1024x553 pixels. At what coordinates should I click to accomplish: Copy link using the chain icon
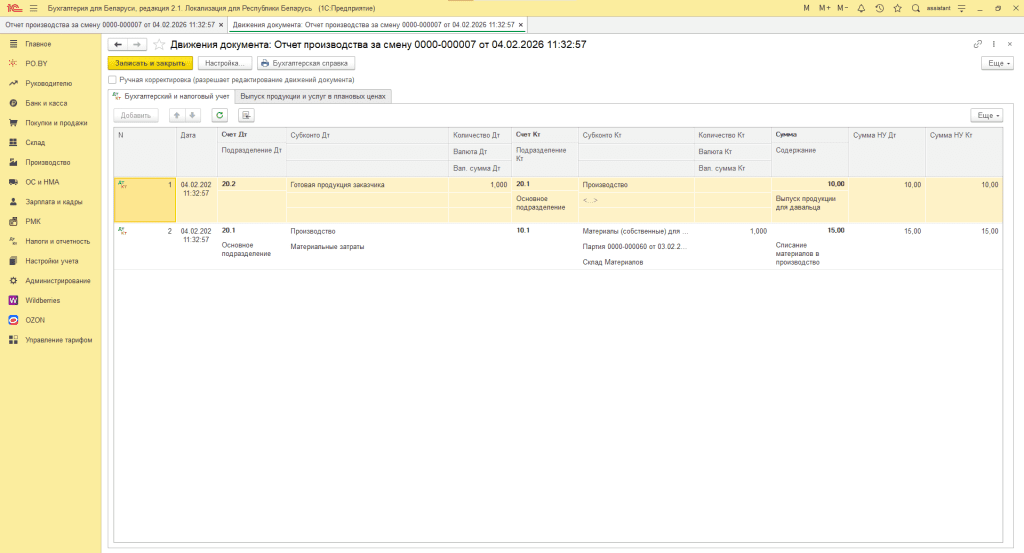[978, 44]
